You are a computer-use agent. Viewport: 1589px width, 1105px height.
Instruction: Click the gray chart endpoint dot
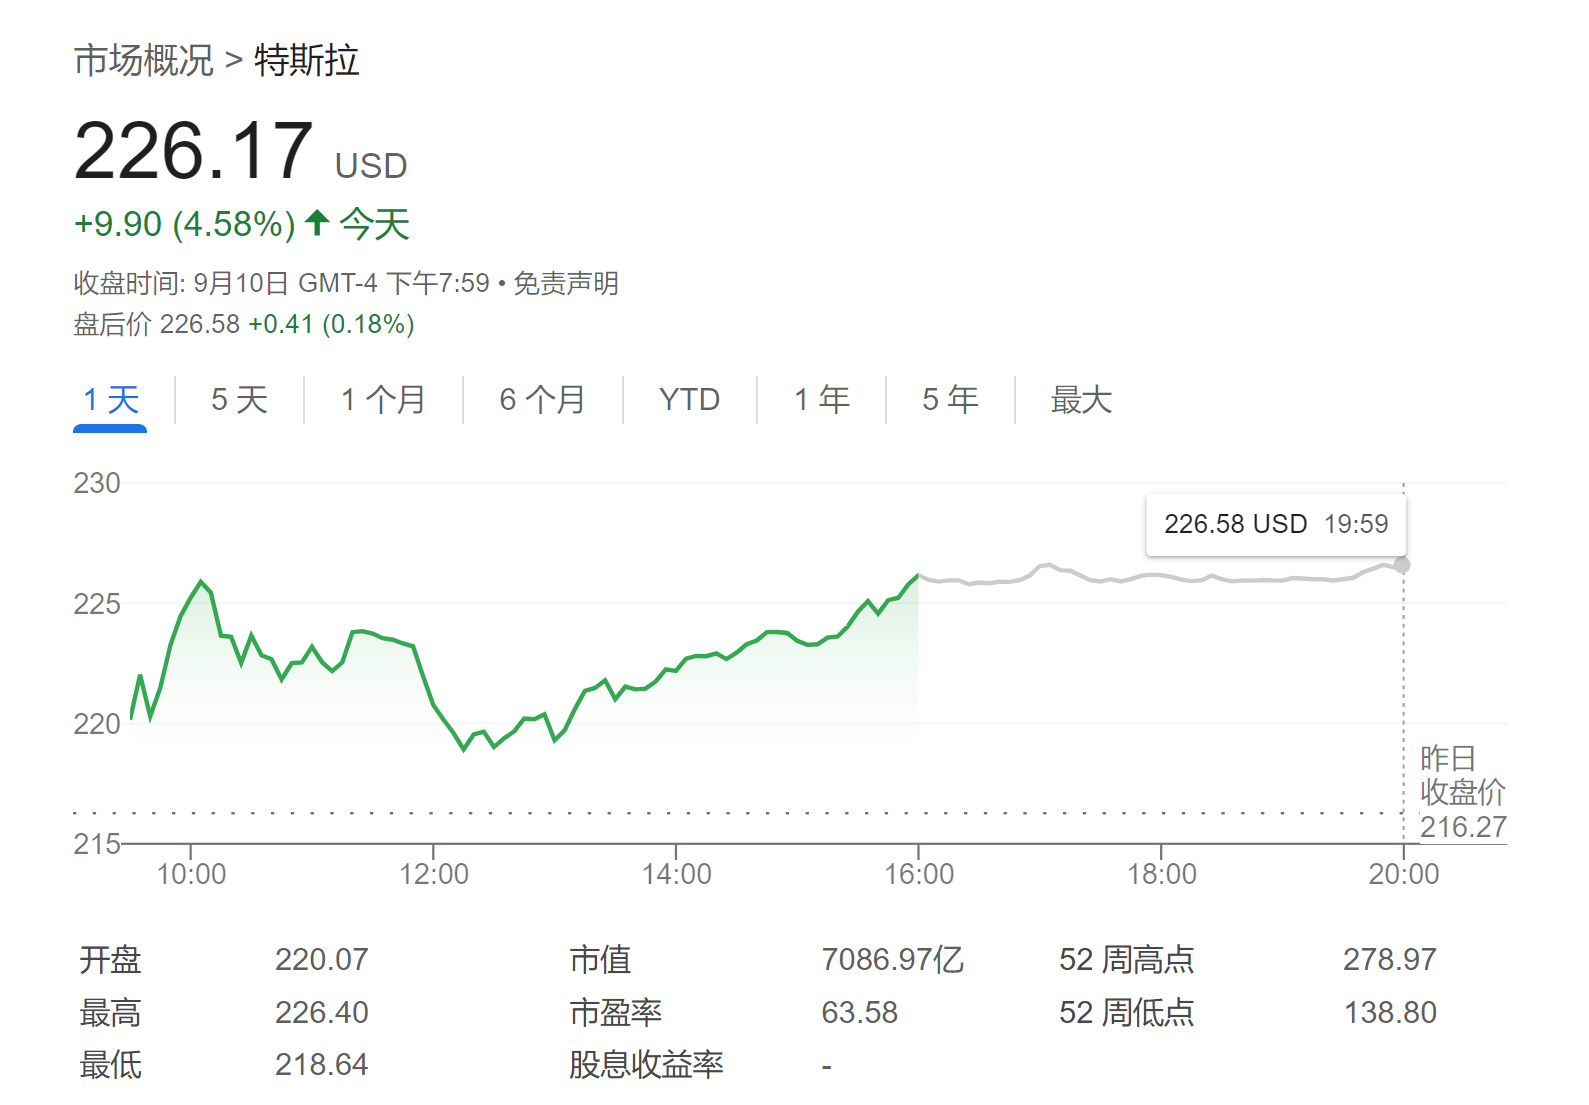point(1403,565)
